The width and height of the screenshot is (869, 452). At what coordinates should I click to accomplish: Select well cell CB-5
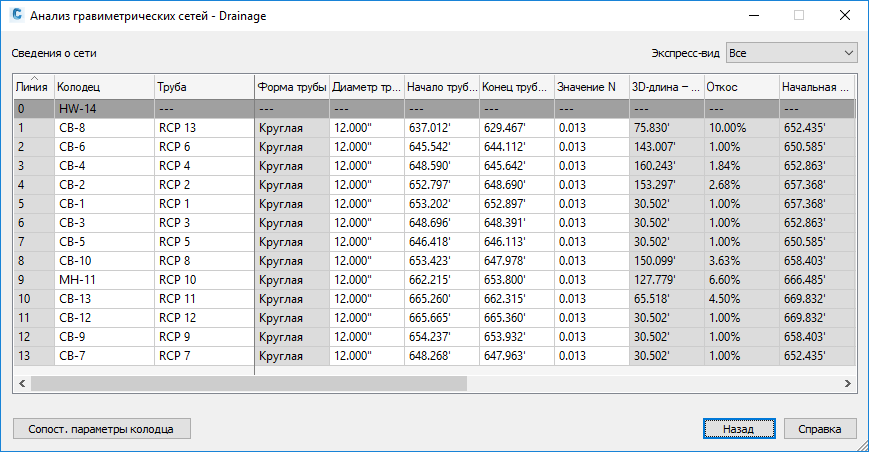pos(104,242)
